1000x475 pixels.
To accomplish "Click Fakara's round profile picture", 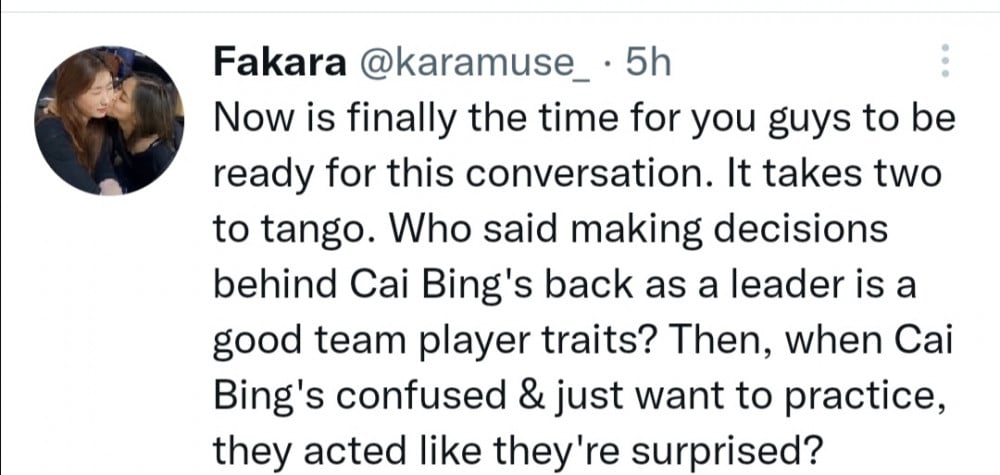I will pos(109,120).
